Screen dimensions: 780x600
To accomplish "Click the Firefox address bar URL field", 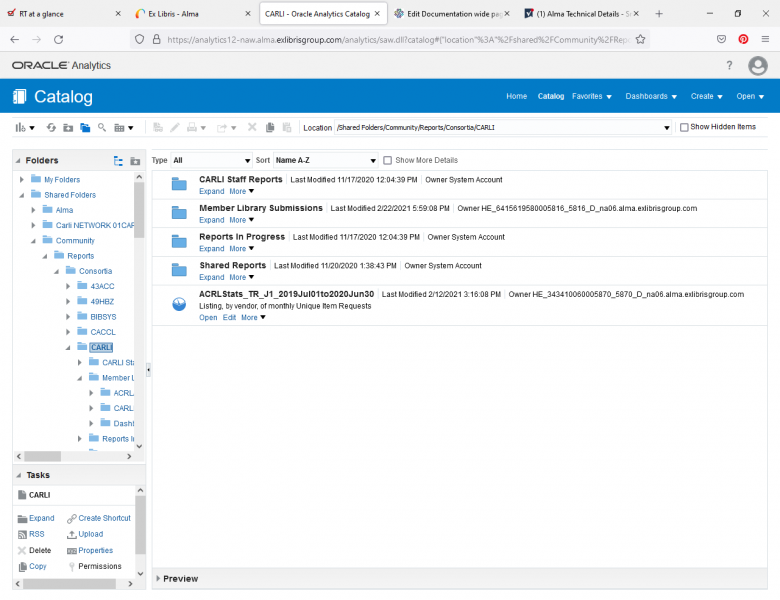I will (x=398, y=39).
